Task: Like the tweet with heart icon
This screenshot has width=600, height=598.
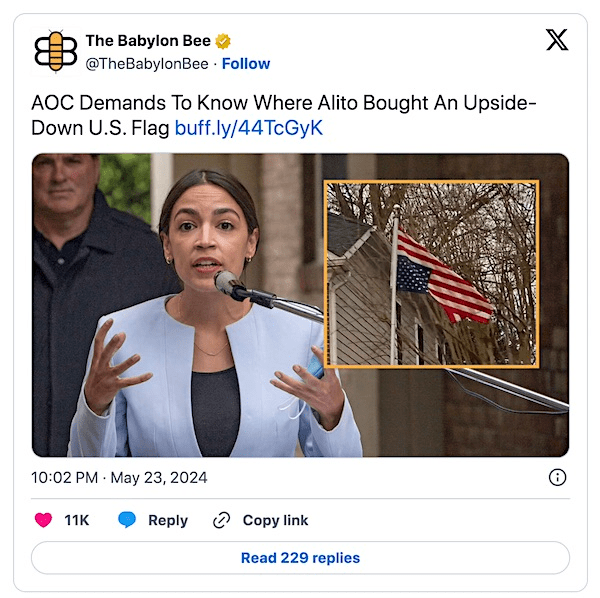Action: [x=43, y=520]
